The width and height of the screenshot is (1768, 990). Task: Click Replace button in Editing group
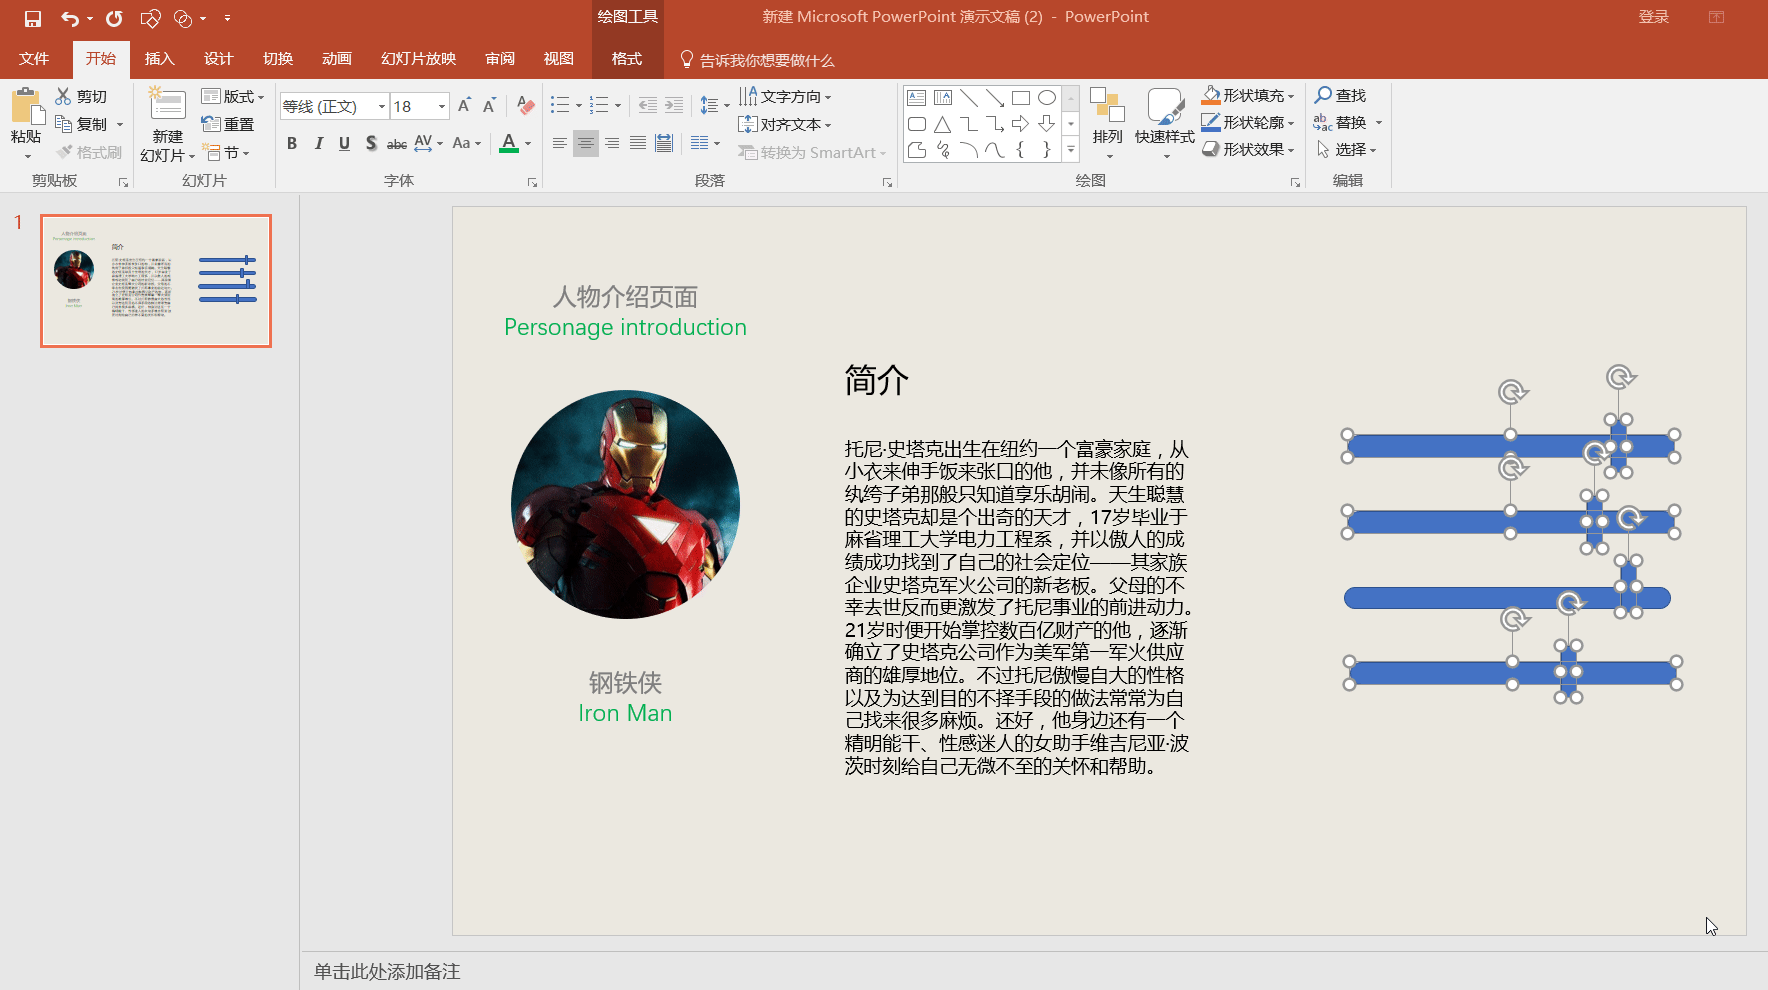[x=1347, y=122]
